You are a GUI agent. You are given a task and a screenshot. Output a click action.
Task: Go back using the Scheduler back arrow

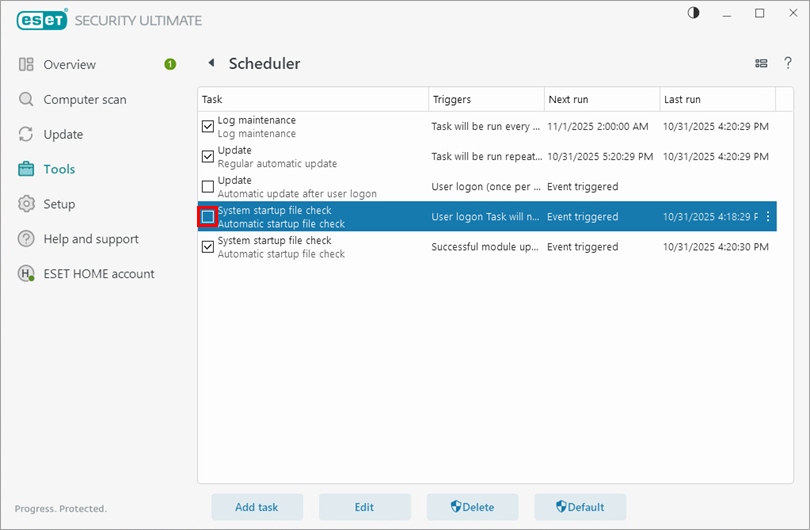pyautogui.click(x=211, y=63)
